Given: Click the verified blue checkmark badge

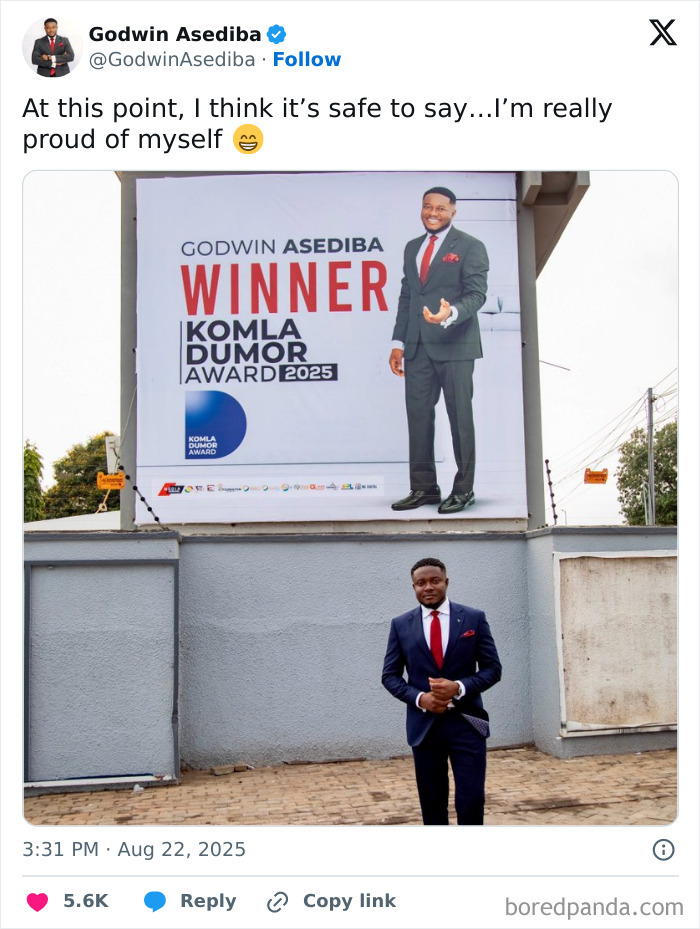Looking at the screenshot, I should click(277, 32).
